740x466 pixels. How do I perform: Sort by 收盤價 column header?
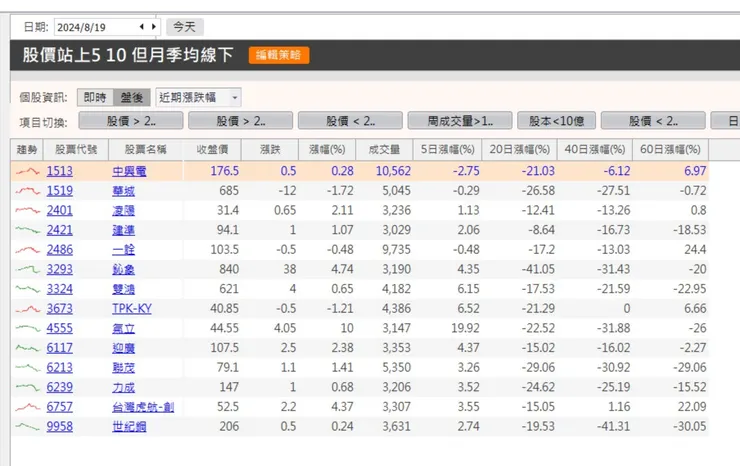212,150
